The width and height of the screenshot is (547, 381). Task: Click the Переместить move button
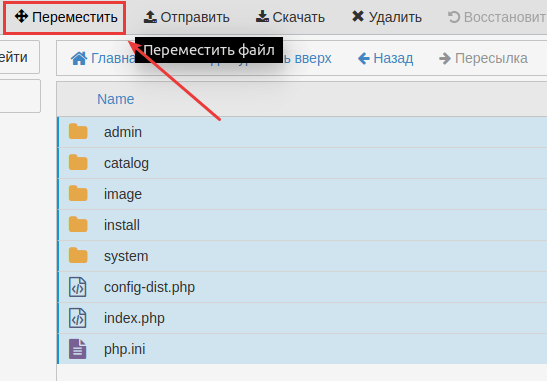coord(65,17)
